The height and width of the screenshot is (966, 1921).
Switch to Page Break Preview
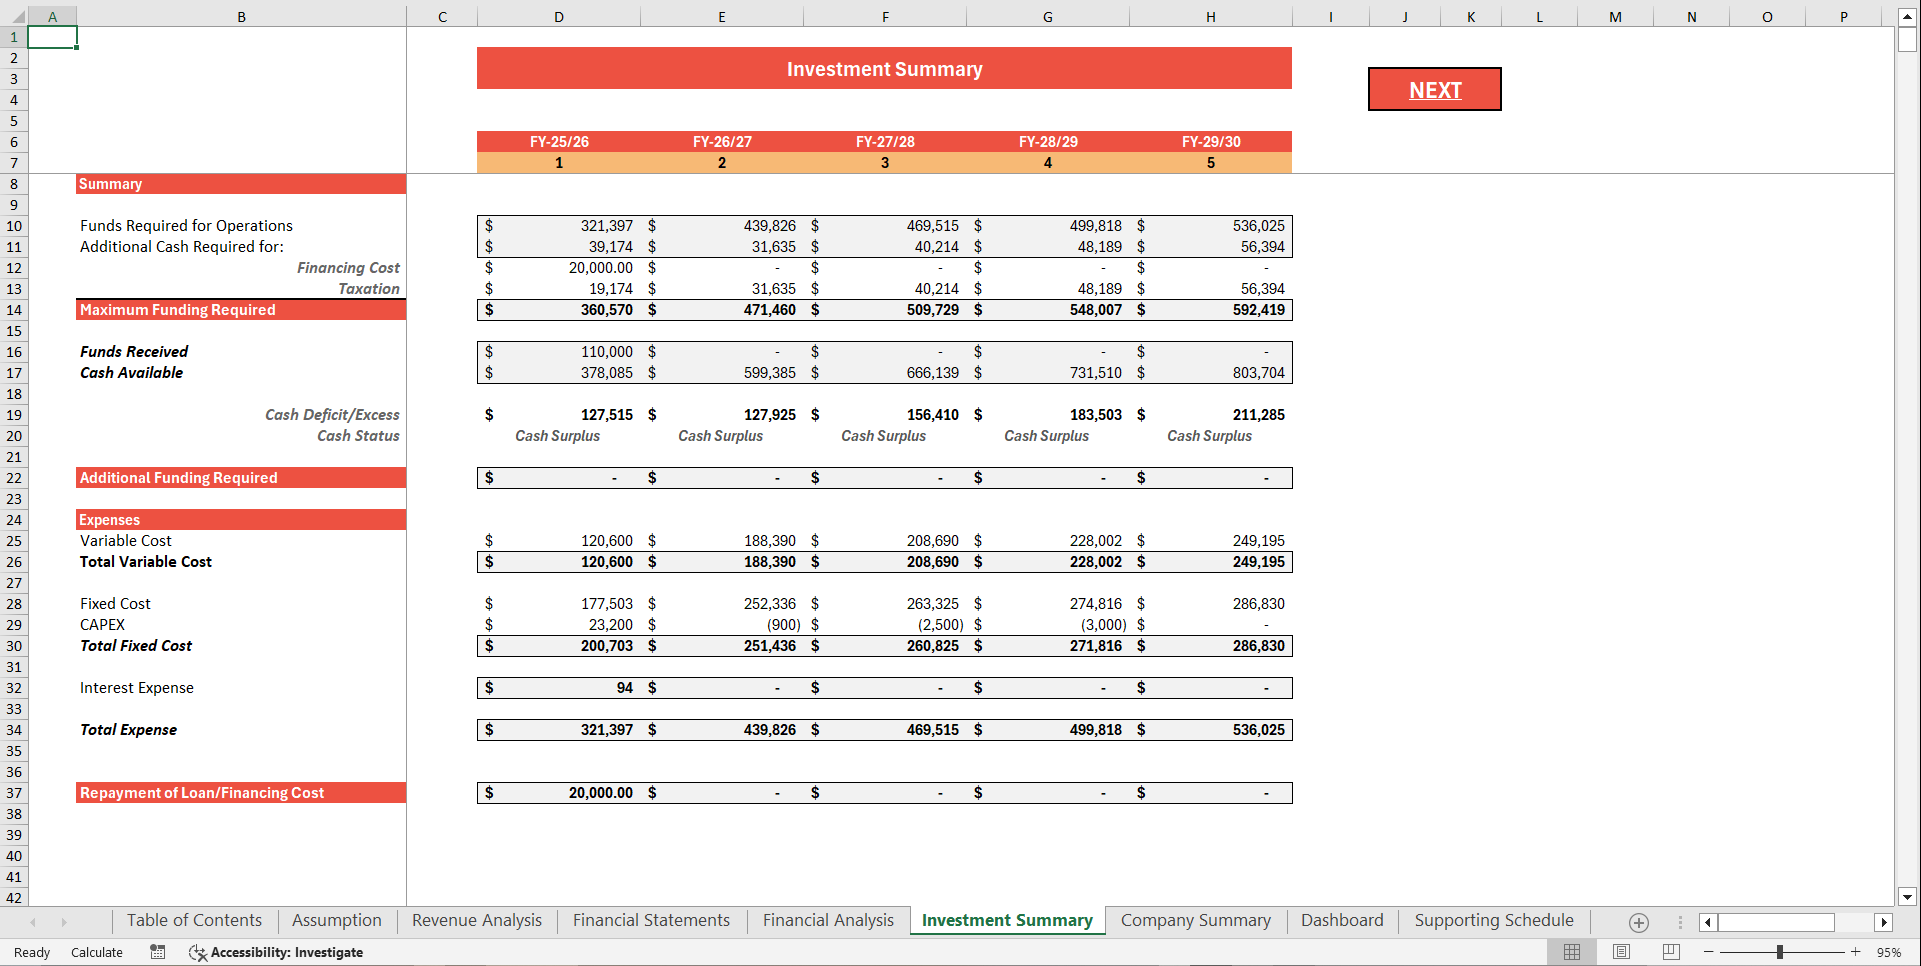tap(1667, 952)
